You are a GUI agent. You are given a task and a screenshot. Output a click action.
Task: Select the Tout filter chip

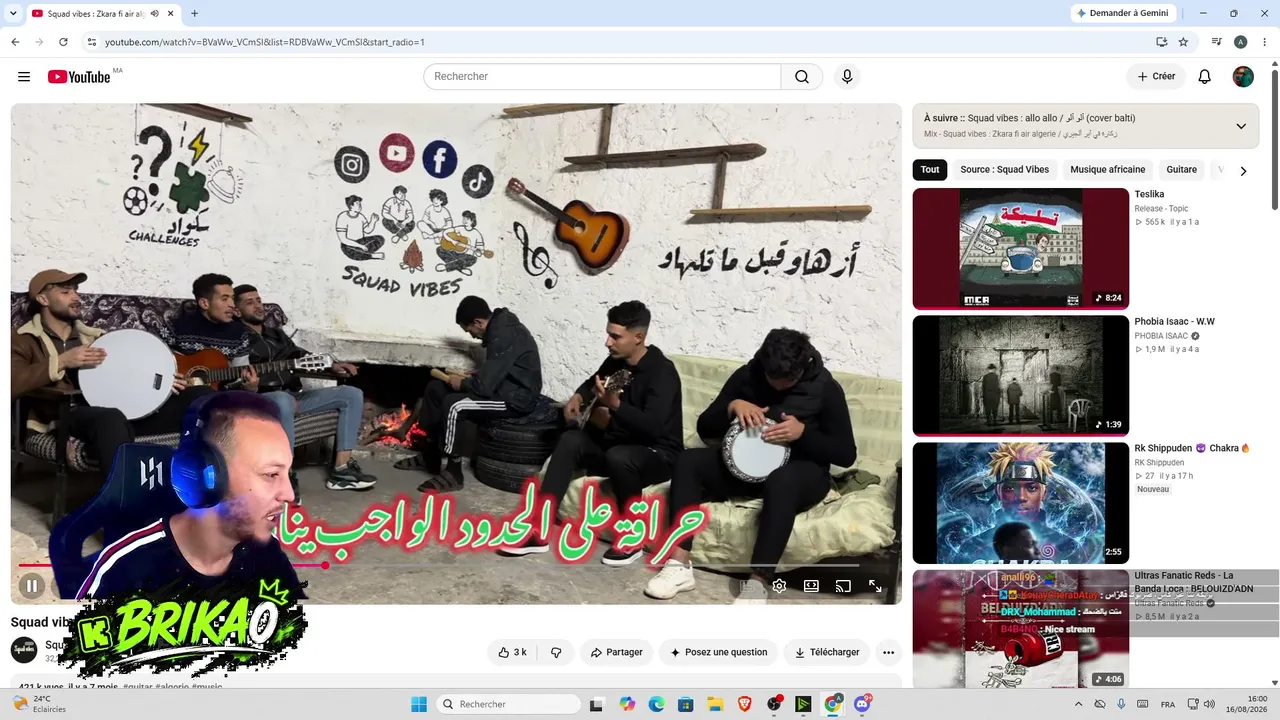click(930, 170)
